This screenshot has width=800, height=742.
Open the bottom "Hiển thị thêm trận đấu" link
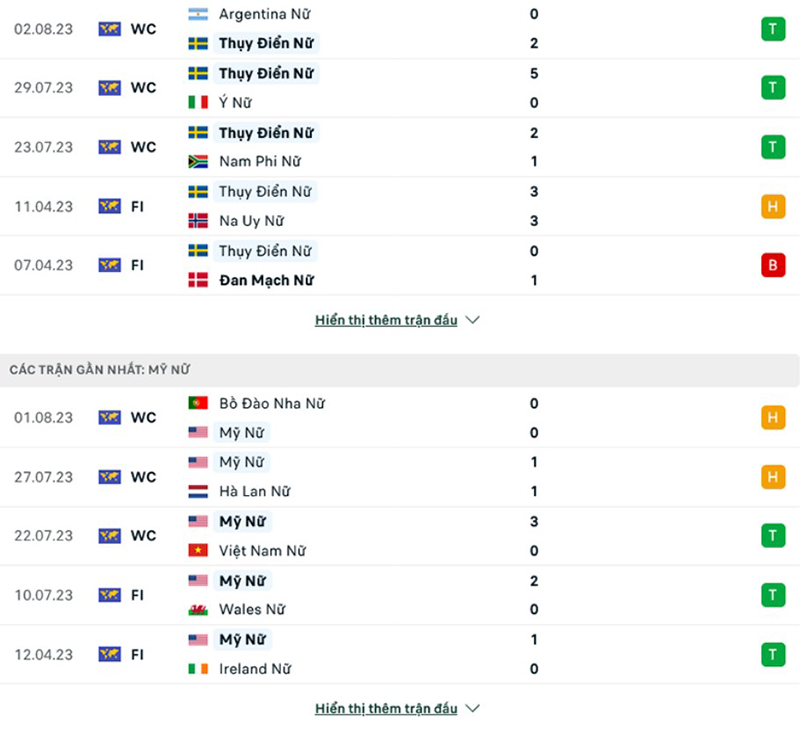[x=386, y=709]
